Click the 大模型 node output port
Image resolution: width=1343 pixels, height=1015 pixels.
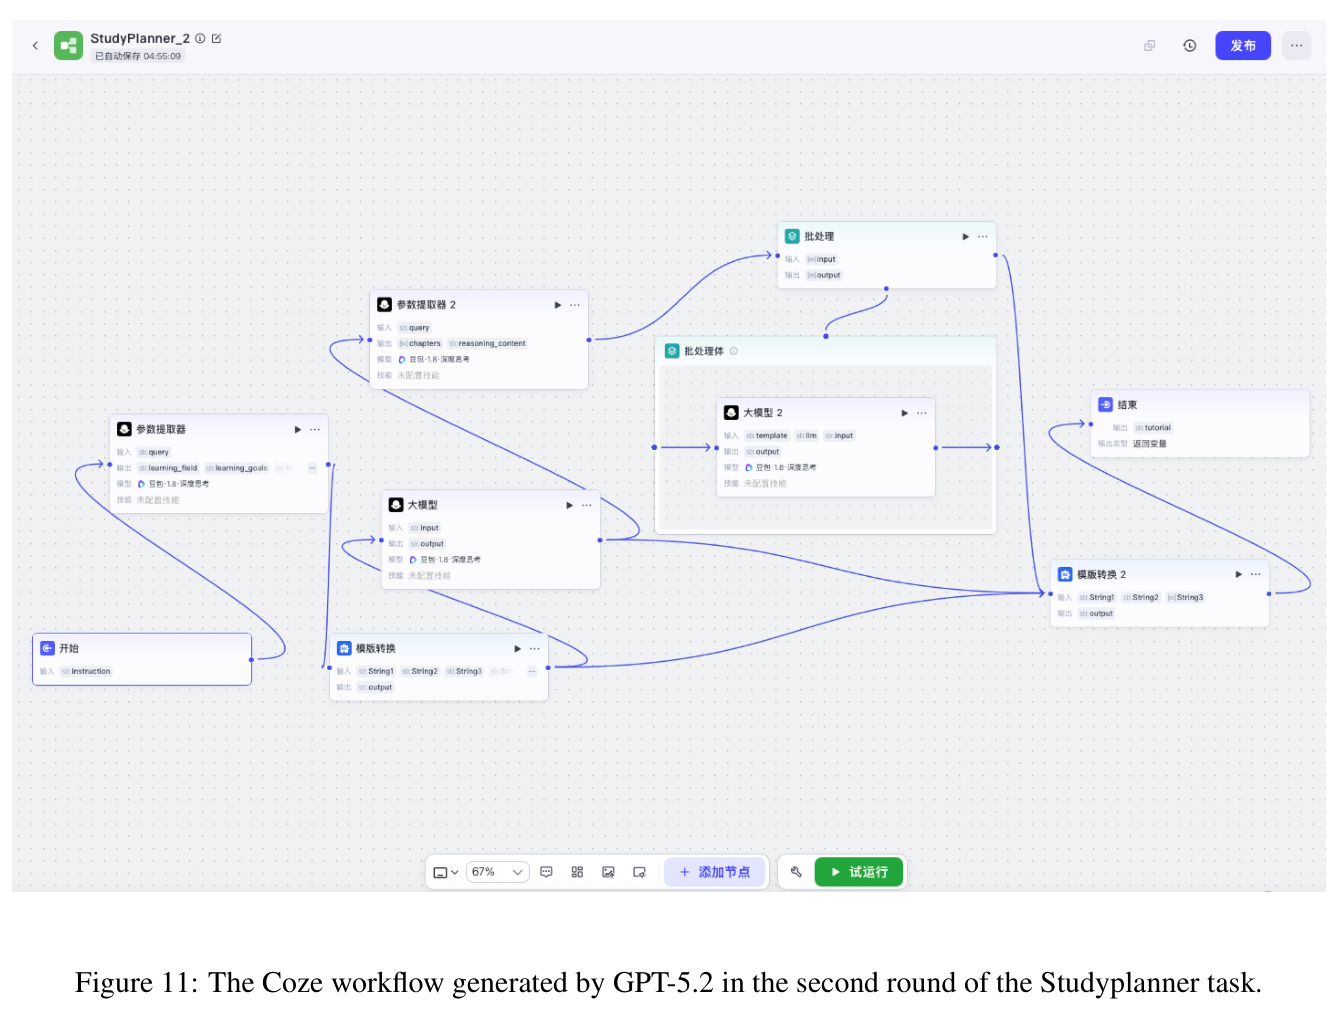(600, 540)
